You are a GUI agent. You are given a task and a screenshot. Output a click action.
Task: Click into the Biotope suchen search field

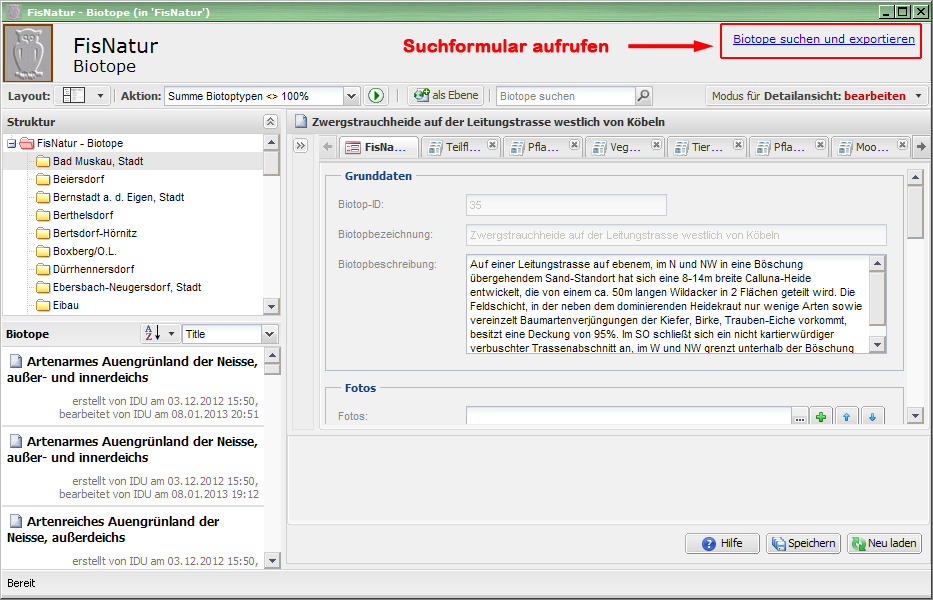click(x=565, y=96)
